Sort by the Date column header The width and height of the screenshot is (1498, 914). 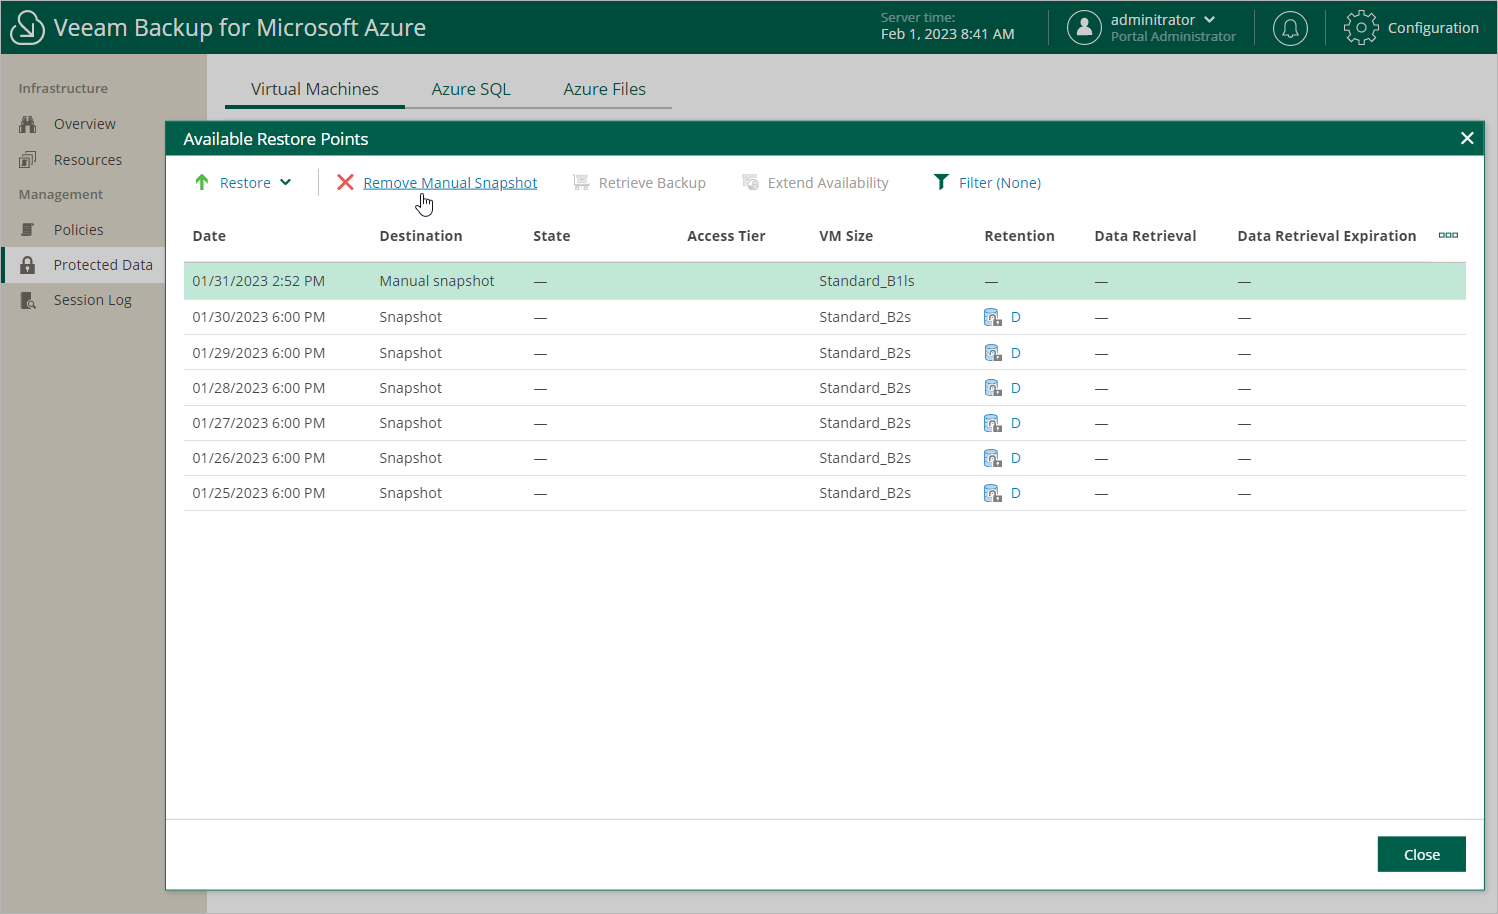coord(209,236)
